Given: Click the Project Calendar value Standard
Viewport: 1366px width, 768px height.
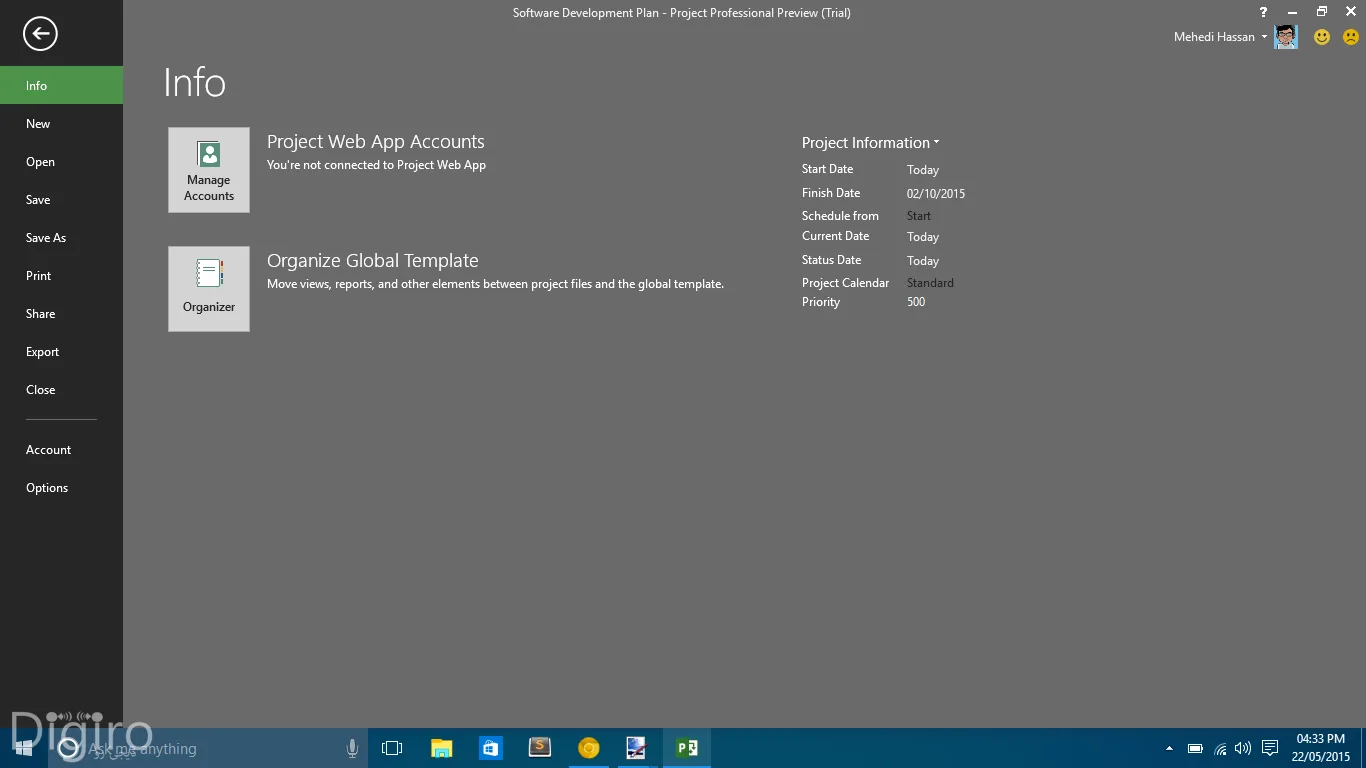Looking at the screenshot, I should tap(930, 283).
